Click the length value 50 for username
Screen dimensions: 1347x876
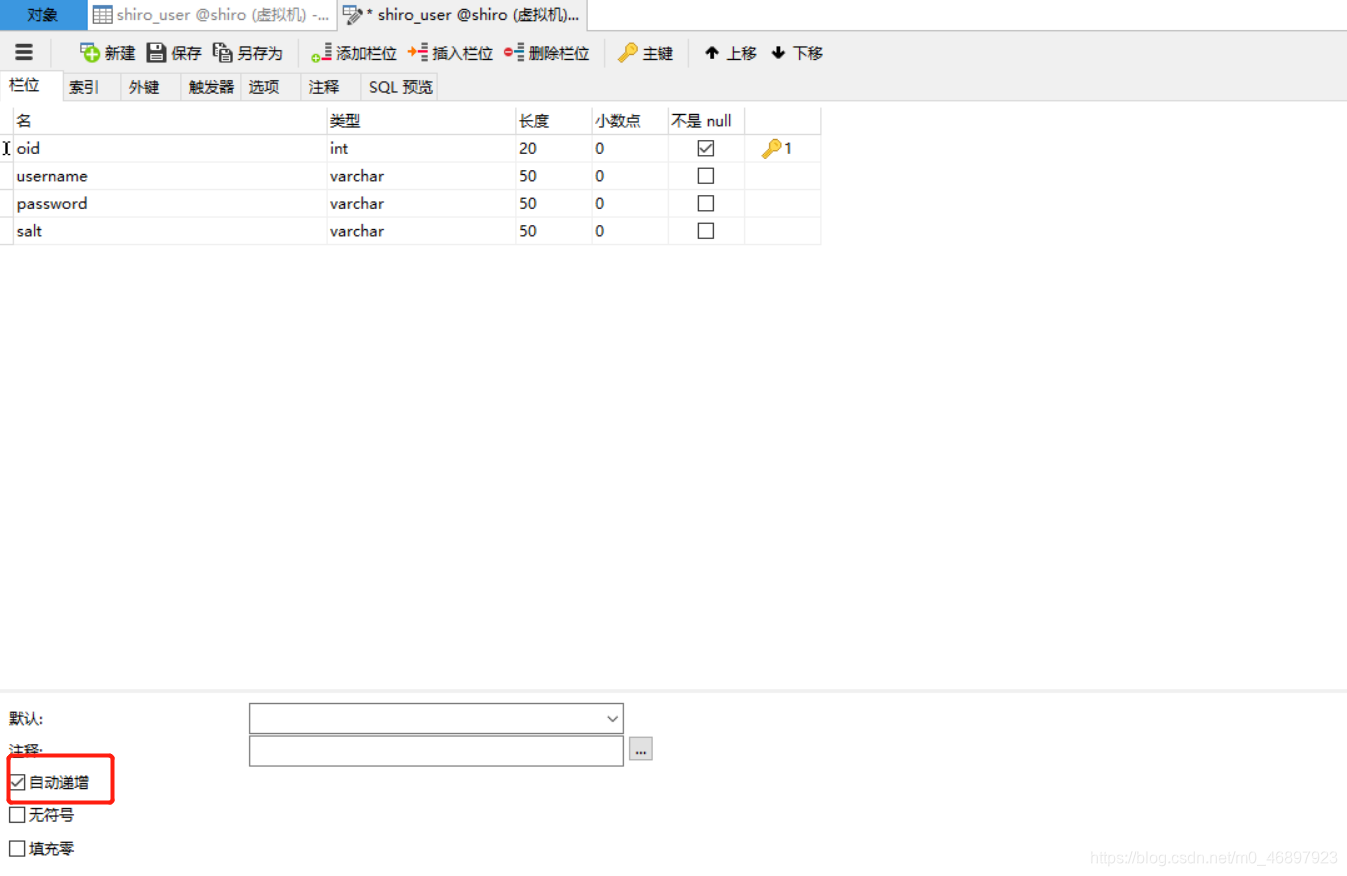(x=553, y=176)
